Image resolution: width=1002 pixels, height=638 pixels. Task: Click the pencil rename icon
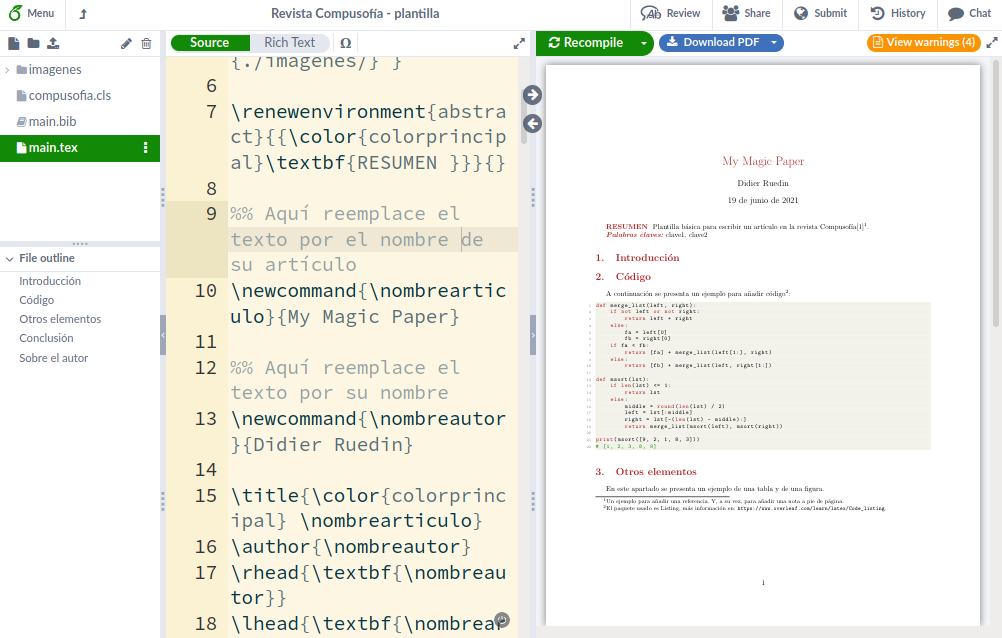[126, 43]
